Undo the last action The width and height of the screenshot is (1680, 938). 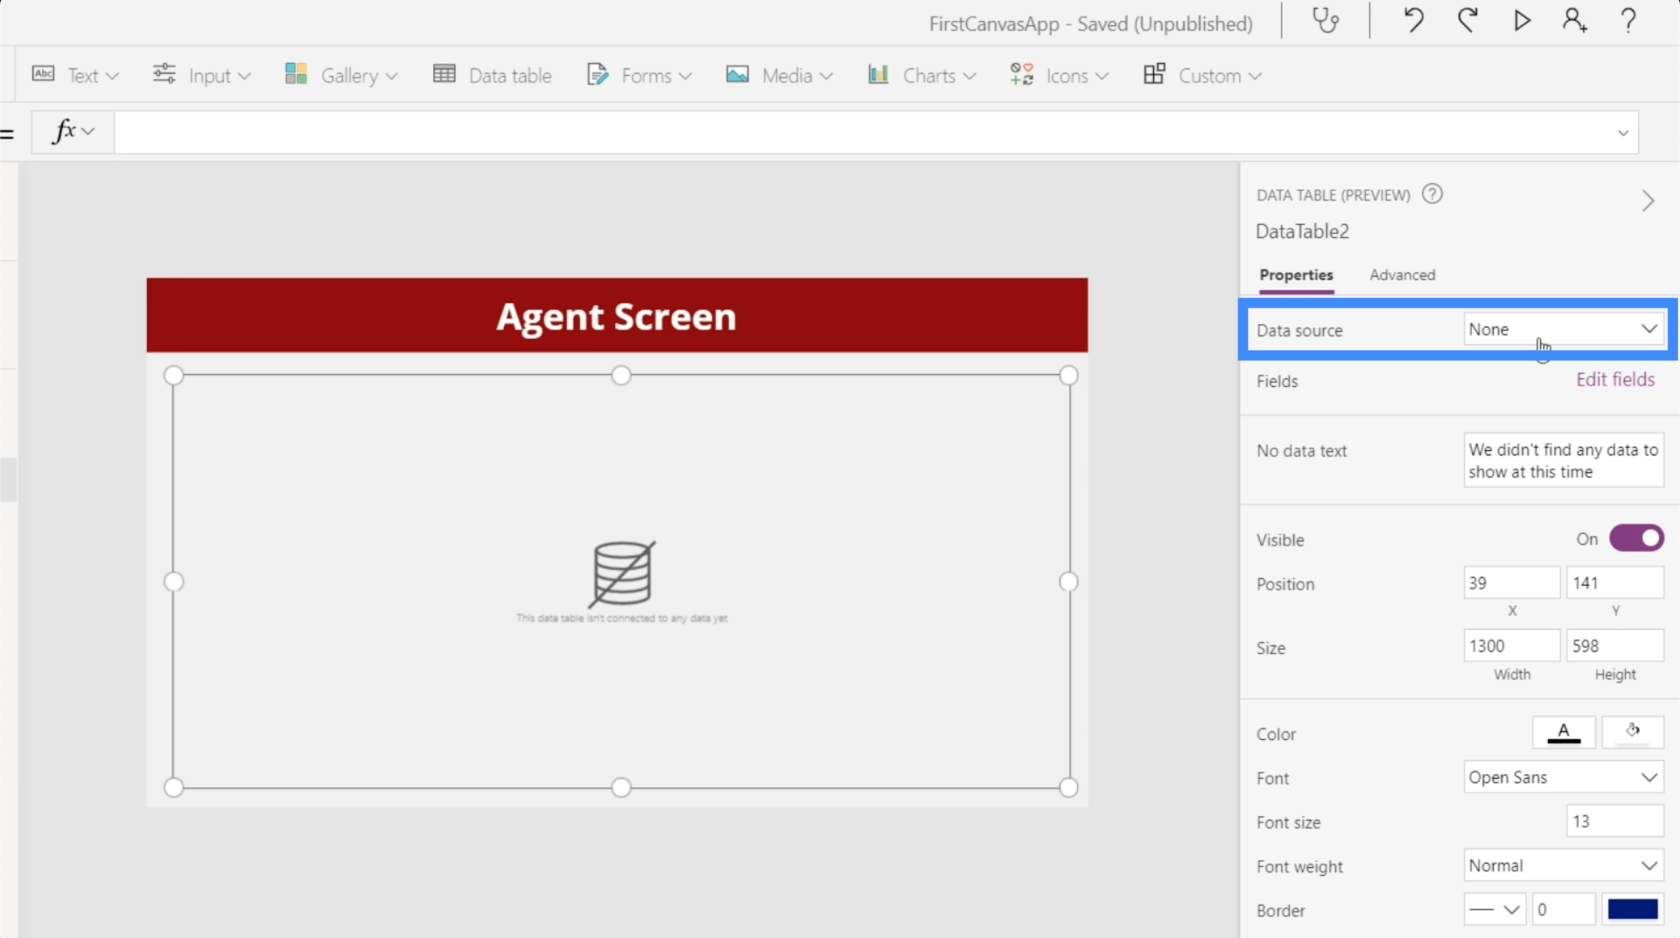(1413, 21)
